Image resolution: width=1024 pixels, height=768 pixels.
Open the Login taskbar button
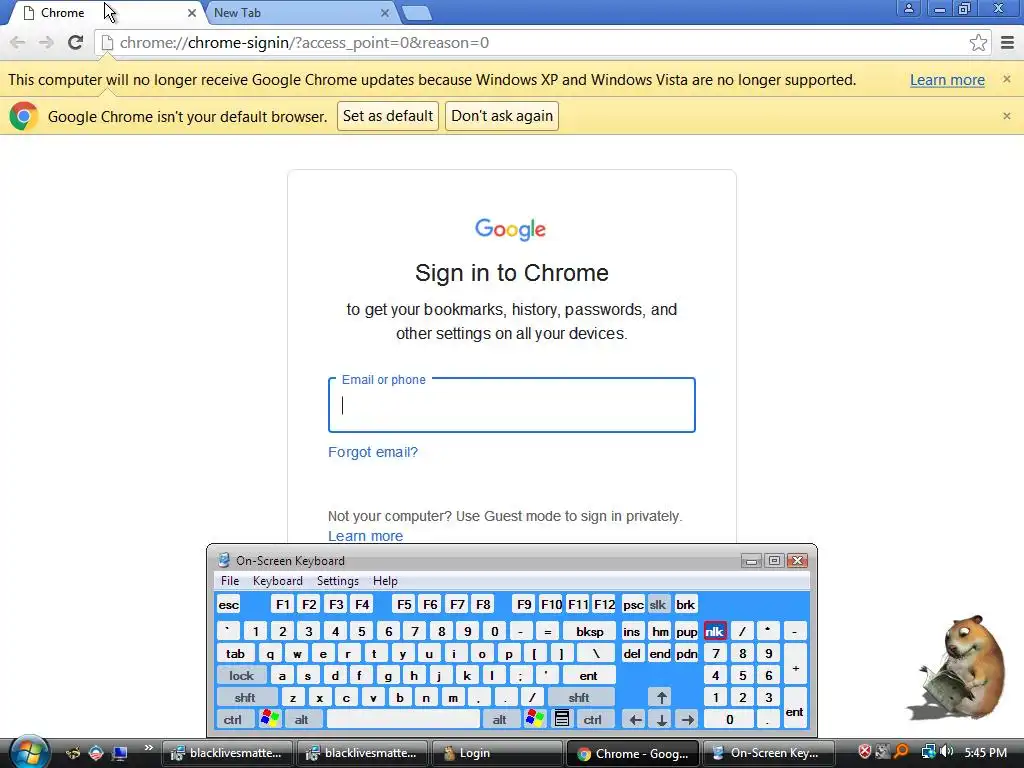coord(498,753)
